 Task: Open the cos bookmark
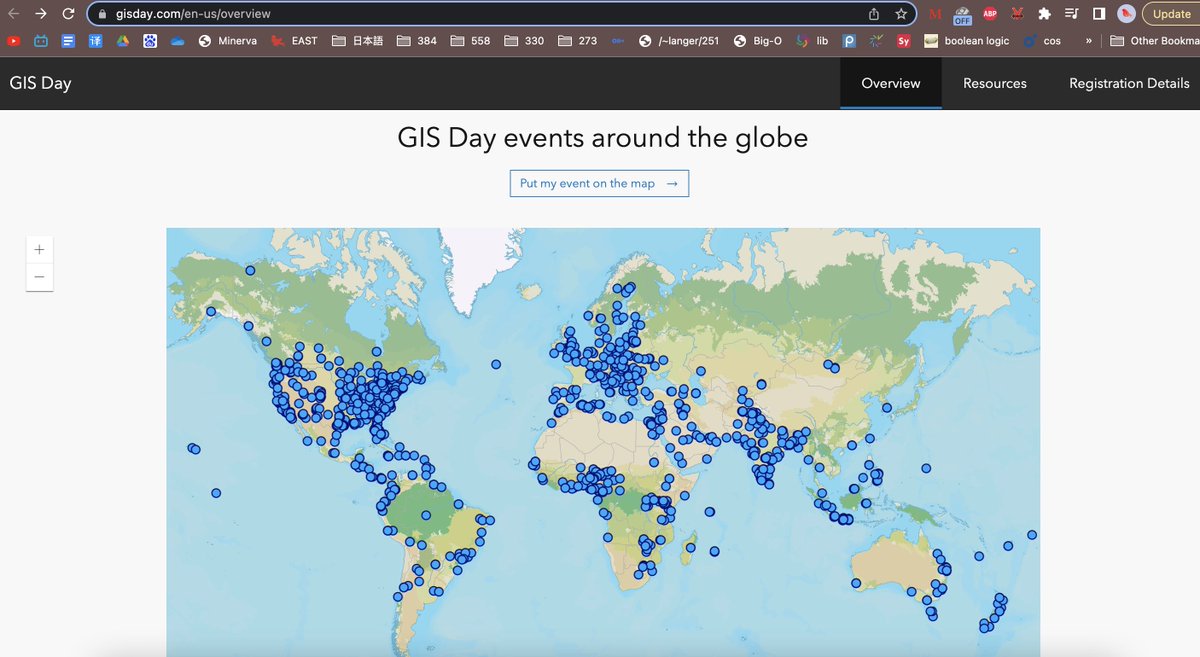pos(1041,41)
